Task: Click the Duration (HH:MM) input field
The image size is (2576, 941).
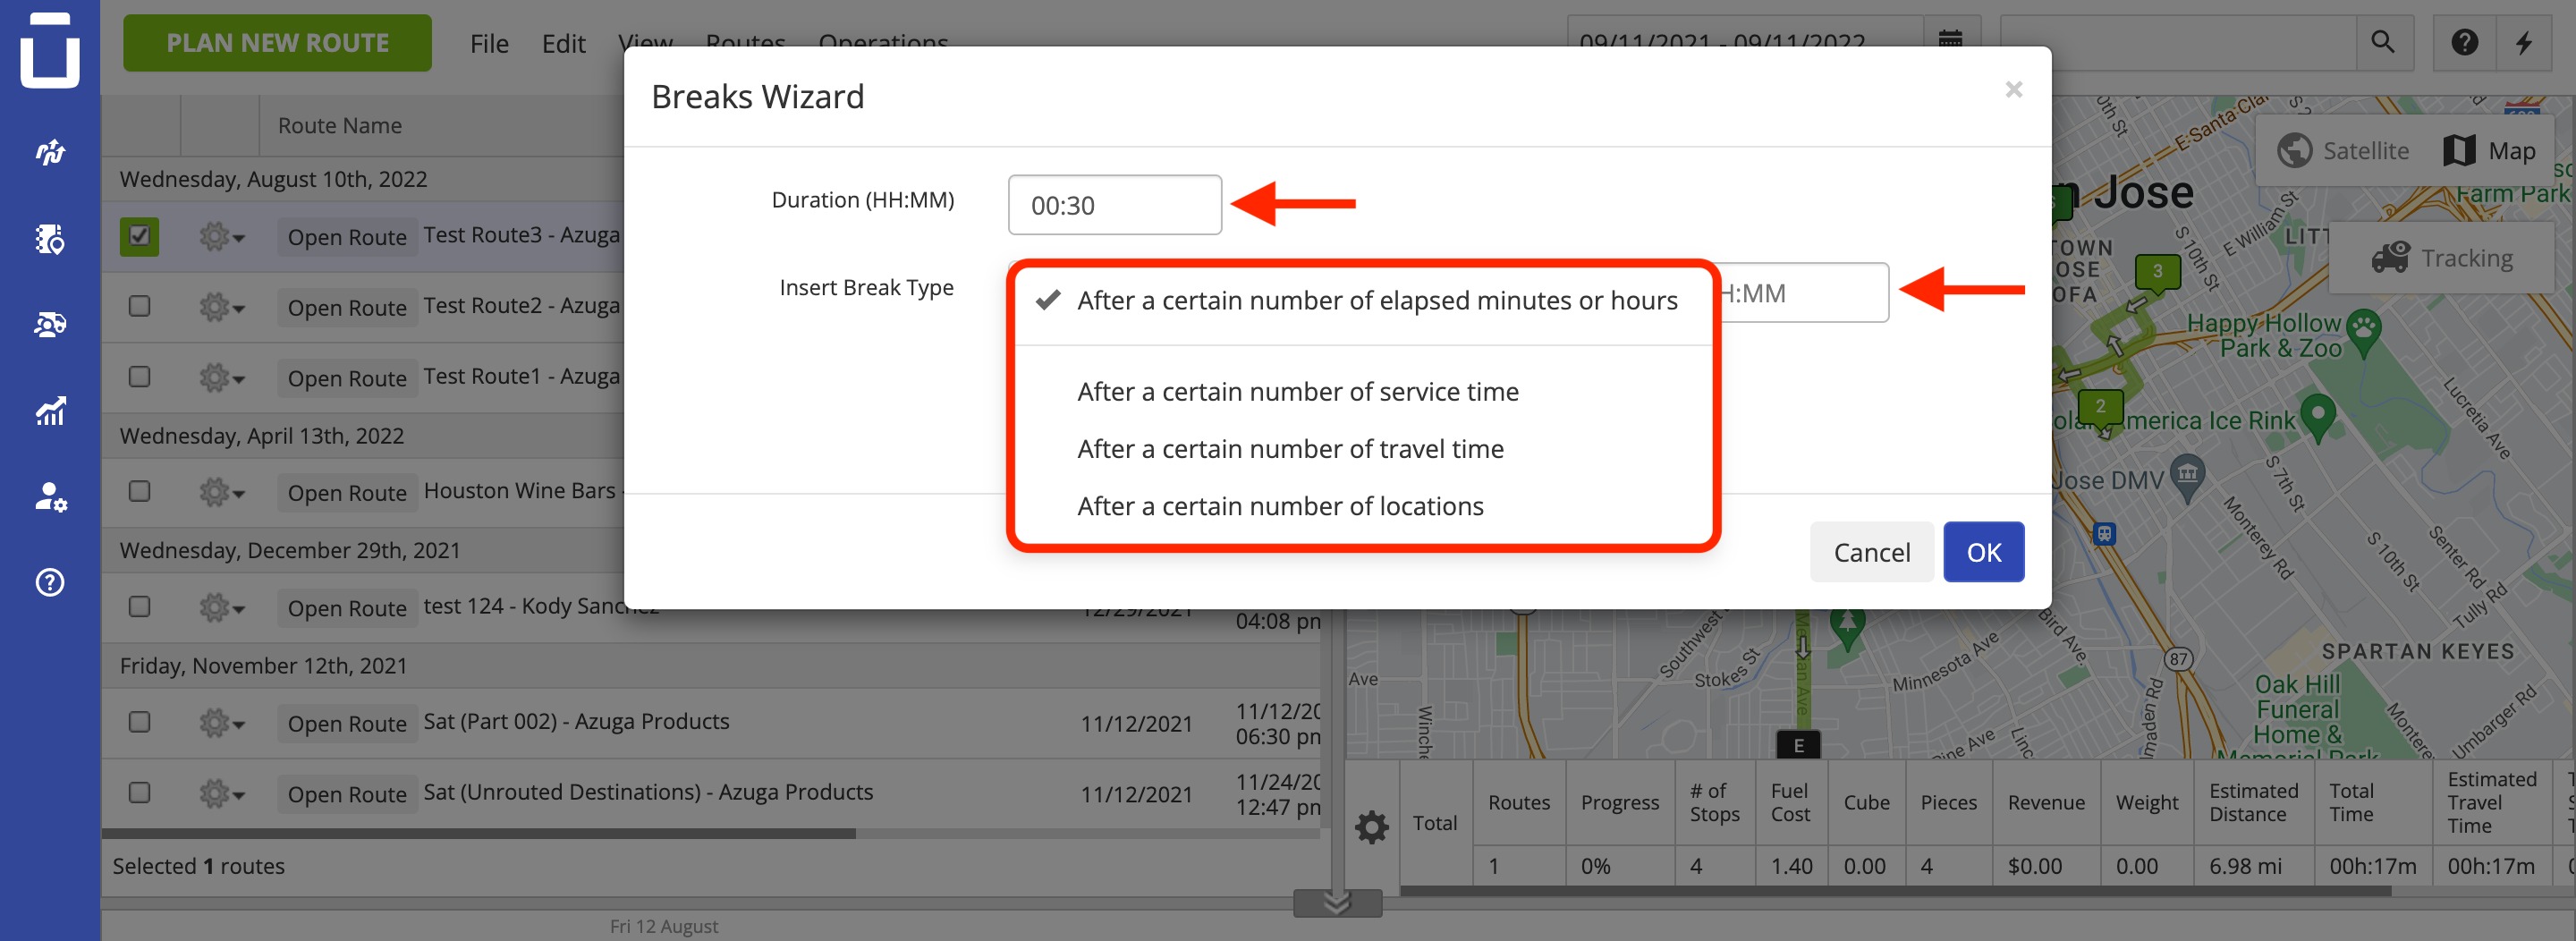Action: tap(1114, 205)
